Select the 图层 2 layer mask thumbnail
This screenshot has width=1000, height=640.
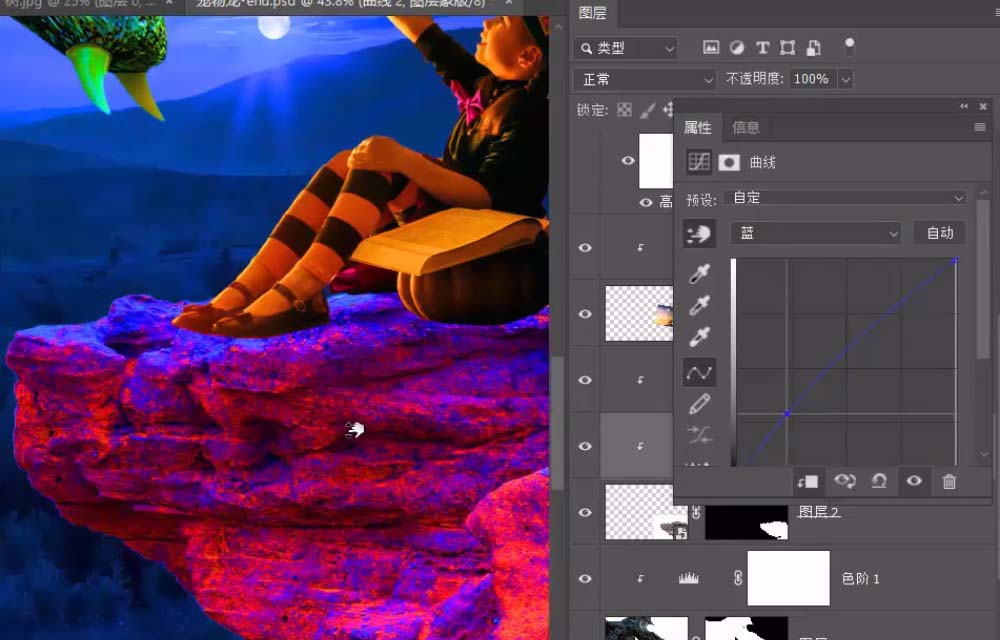[x=746, y=523]
